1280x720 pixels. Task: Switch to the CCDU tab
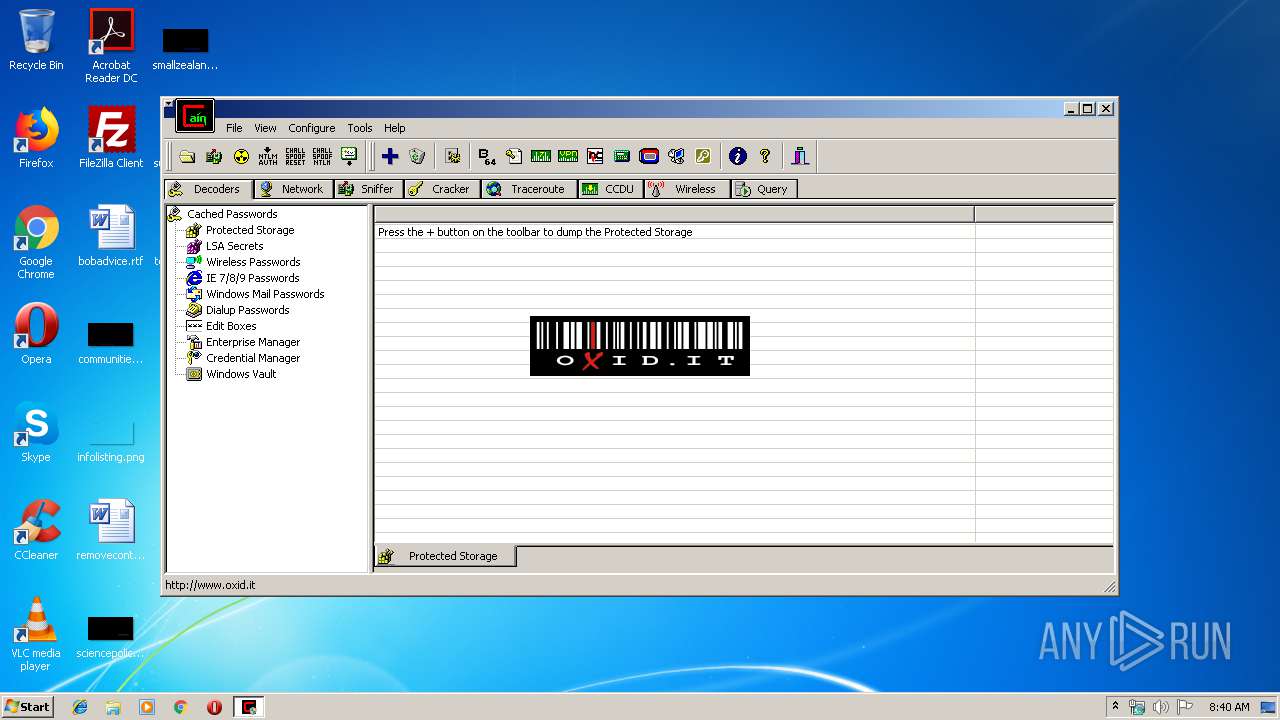(609, 189)
